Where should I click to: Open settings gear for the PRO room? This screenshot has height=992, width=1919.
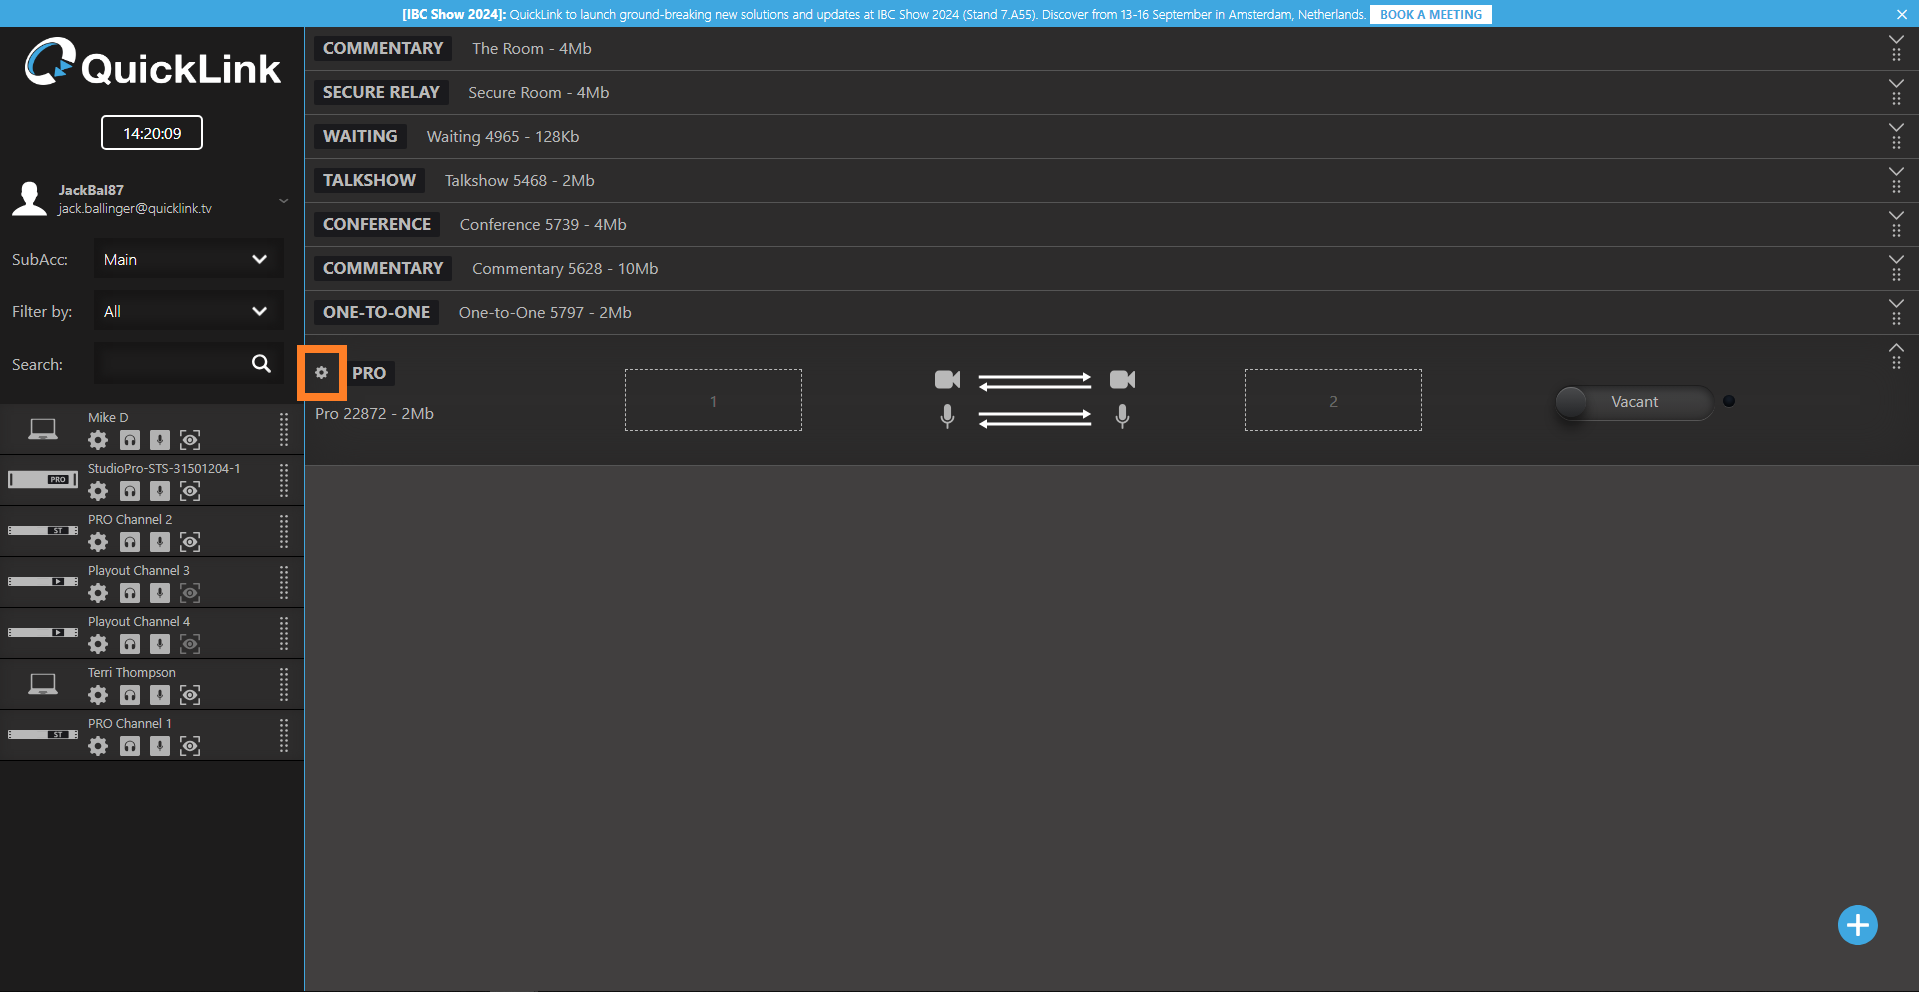[321, 373]
